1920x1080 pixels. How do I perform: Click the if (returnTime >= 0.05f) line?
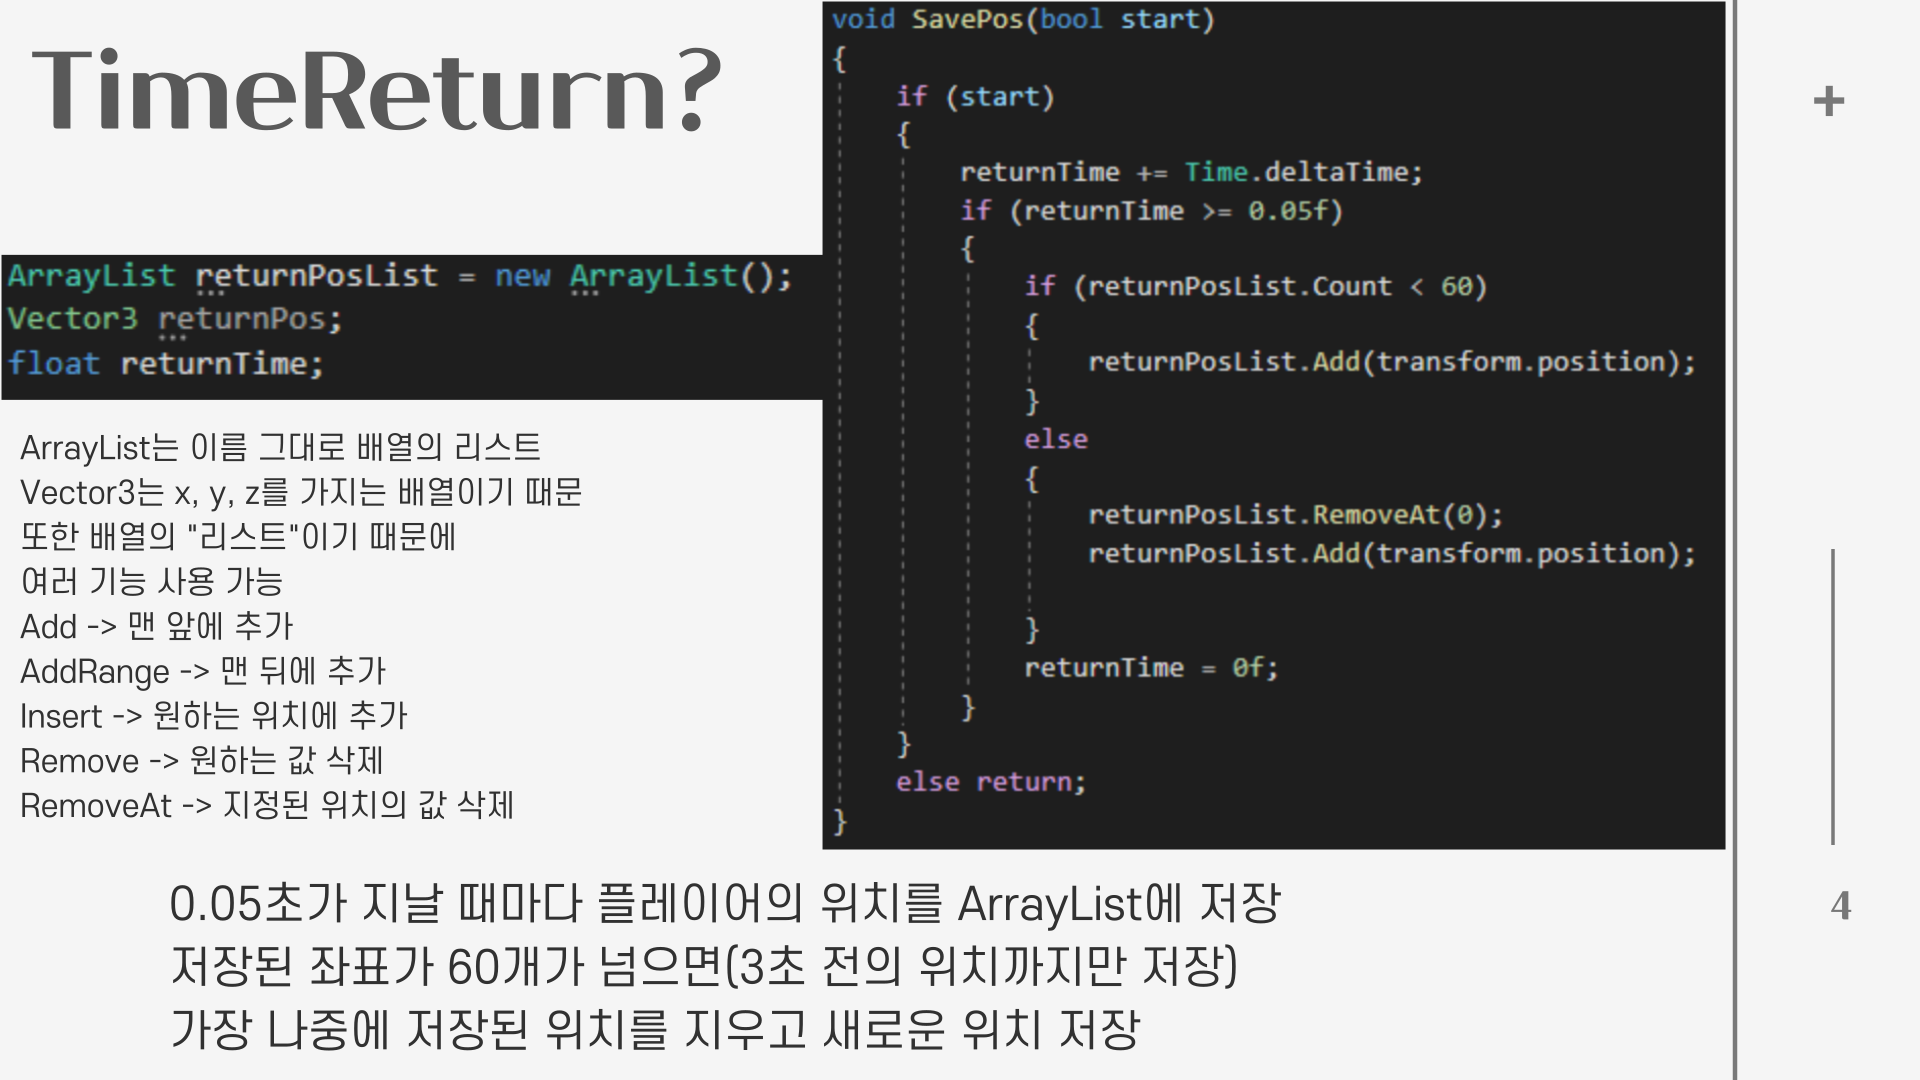coord(1150,211)
